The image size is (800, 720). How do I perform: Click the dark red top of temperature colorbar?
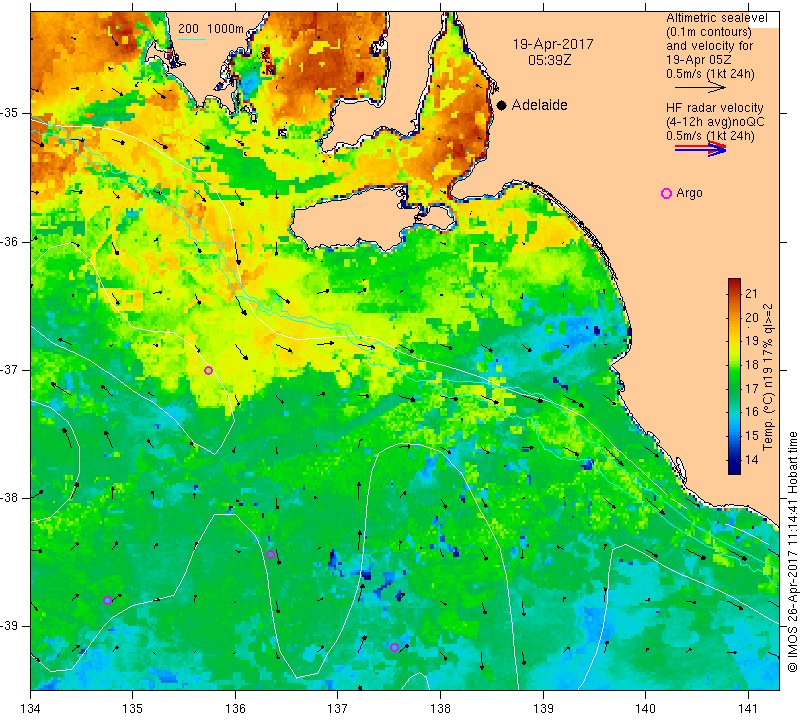734,282
